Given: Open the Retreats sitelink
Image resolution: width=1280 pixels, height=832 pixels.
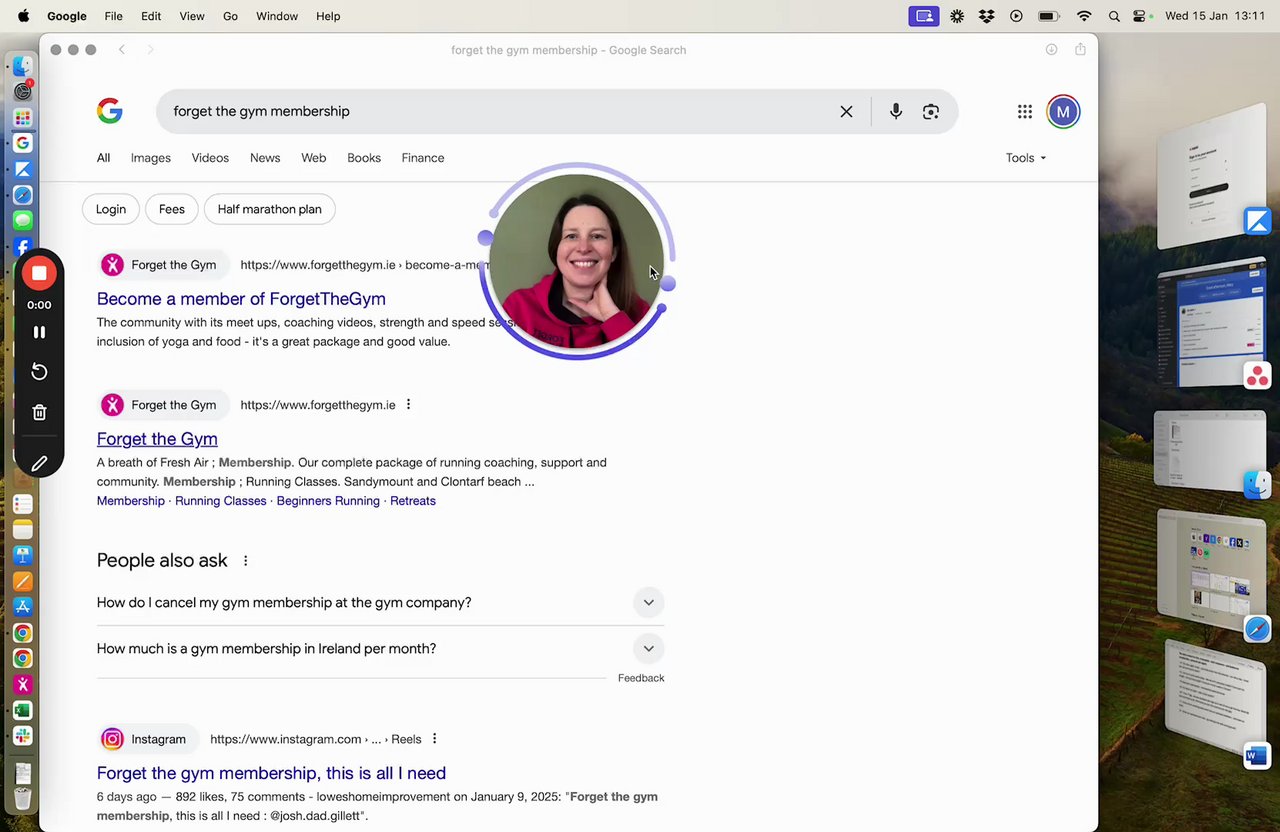Looking at the screenshot, I should point(413,501).
